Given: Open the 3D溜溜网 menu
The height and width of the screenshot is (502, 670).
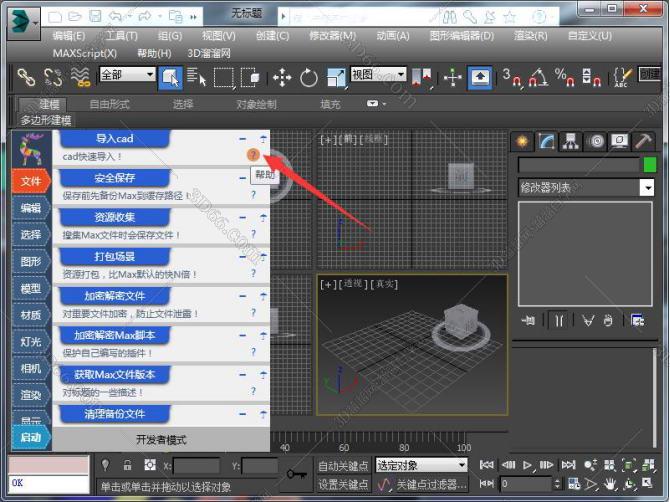Looking at the screenshot, I should 209,53.
